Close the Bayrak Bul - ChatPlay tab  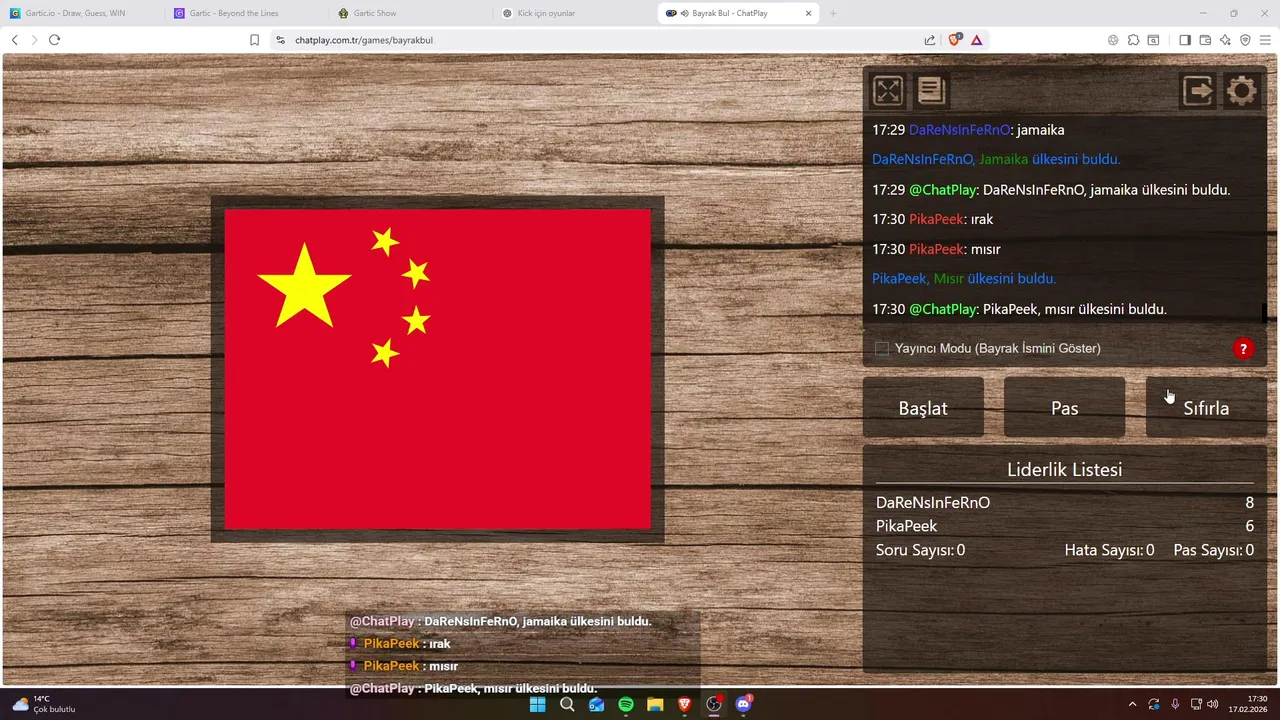pyautogui.click(x=807, y=13)
